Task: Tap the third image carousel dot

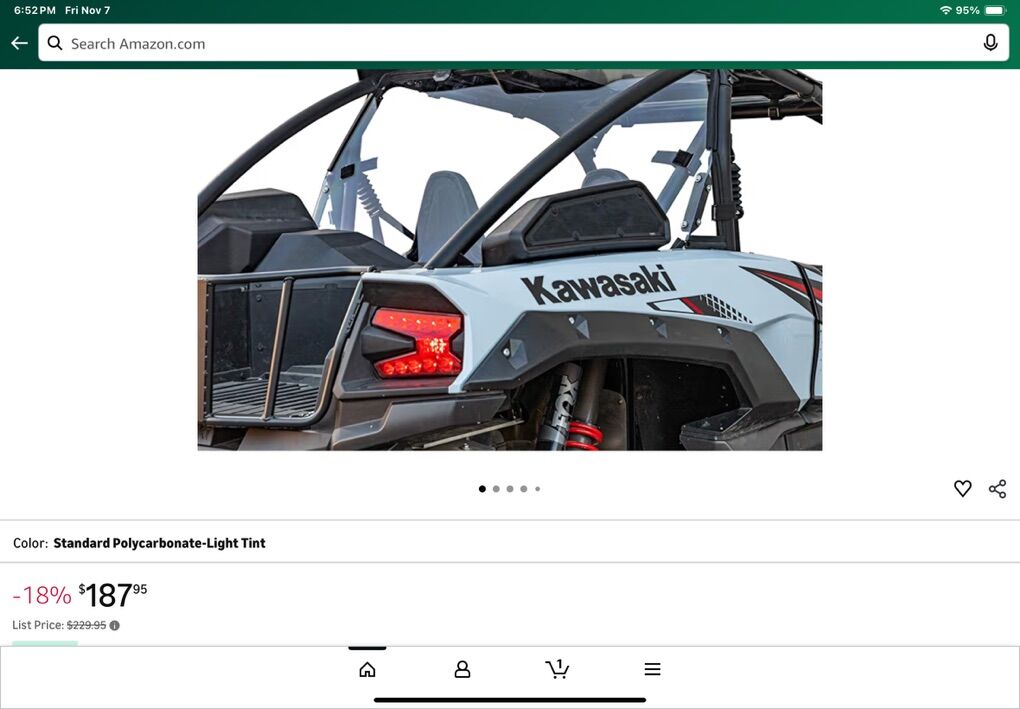Action: point(509,488)
